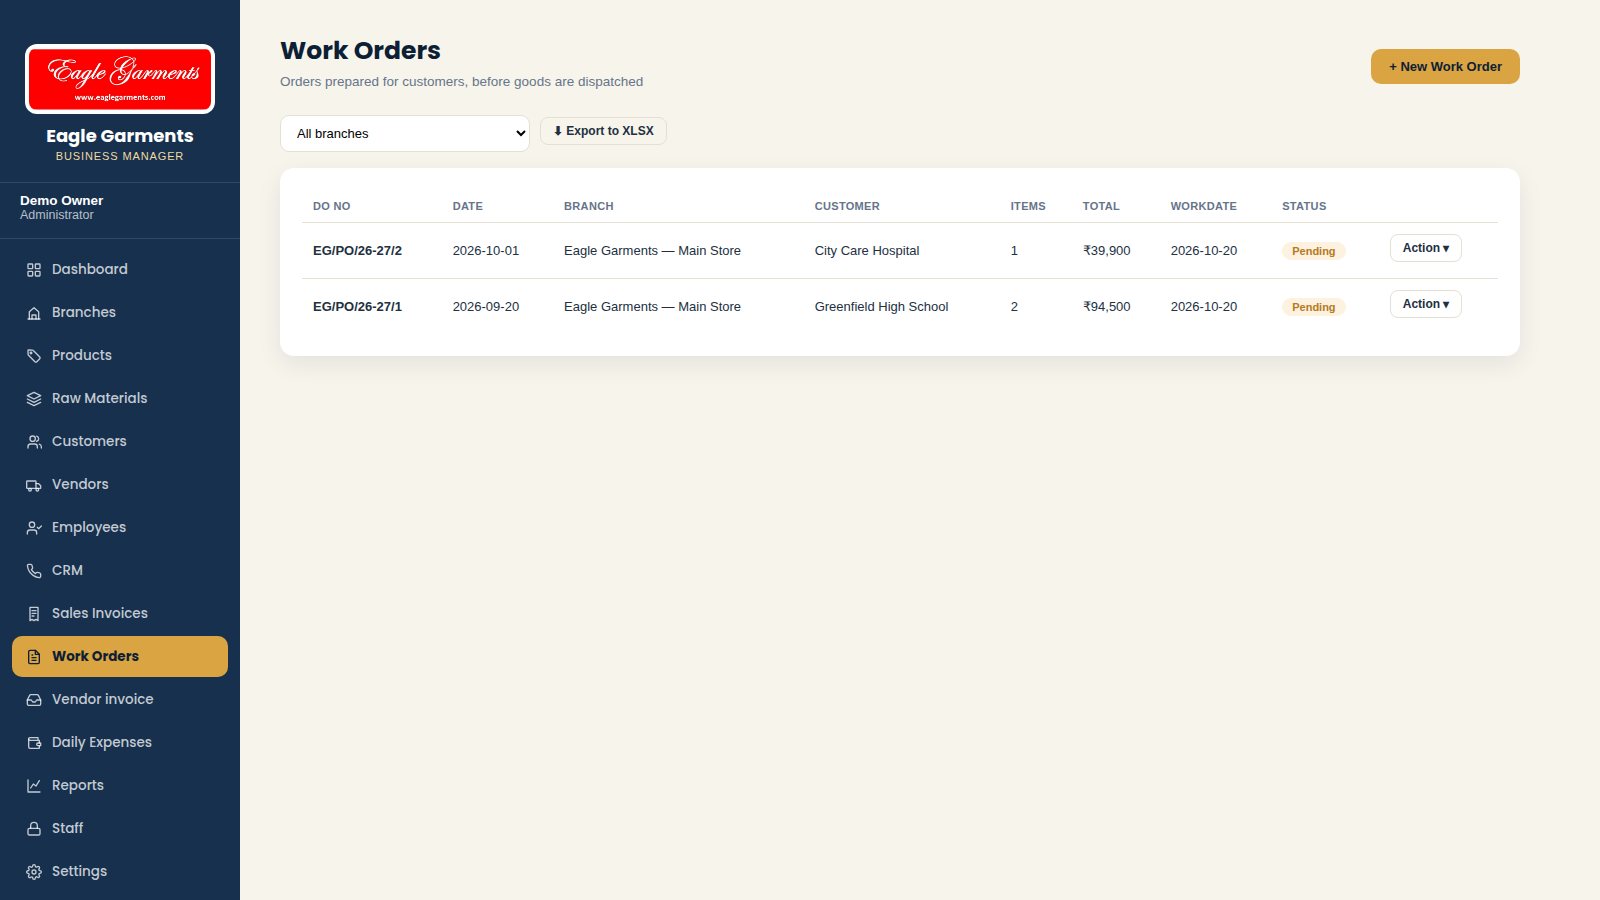1600x900 pixels.
Task: Click the Vendor invoice inbox icon
Action: click(x=34, y=700)
